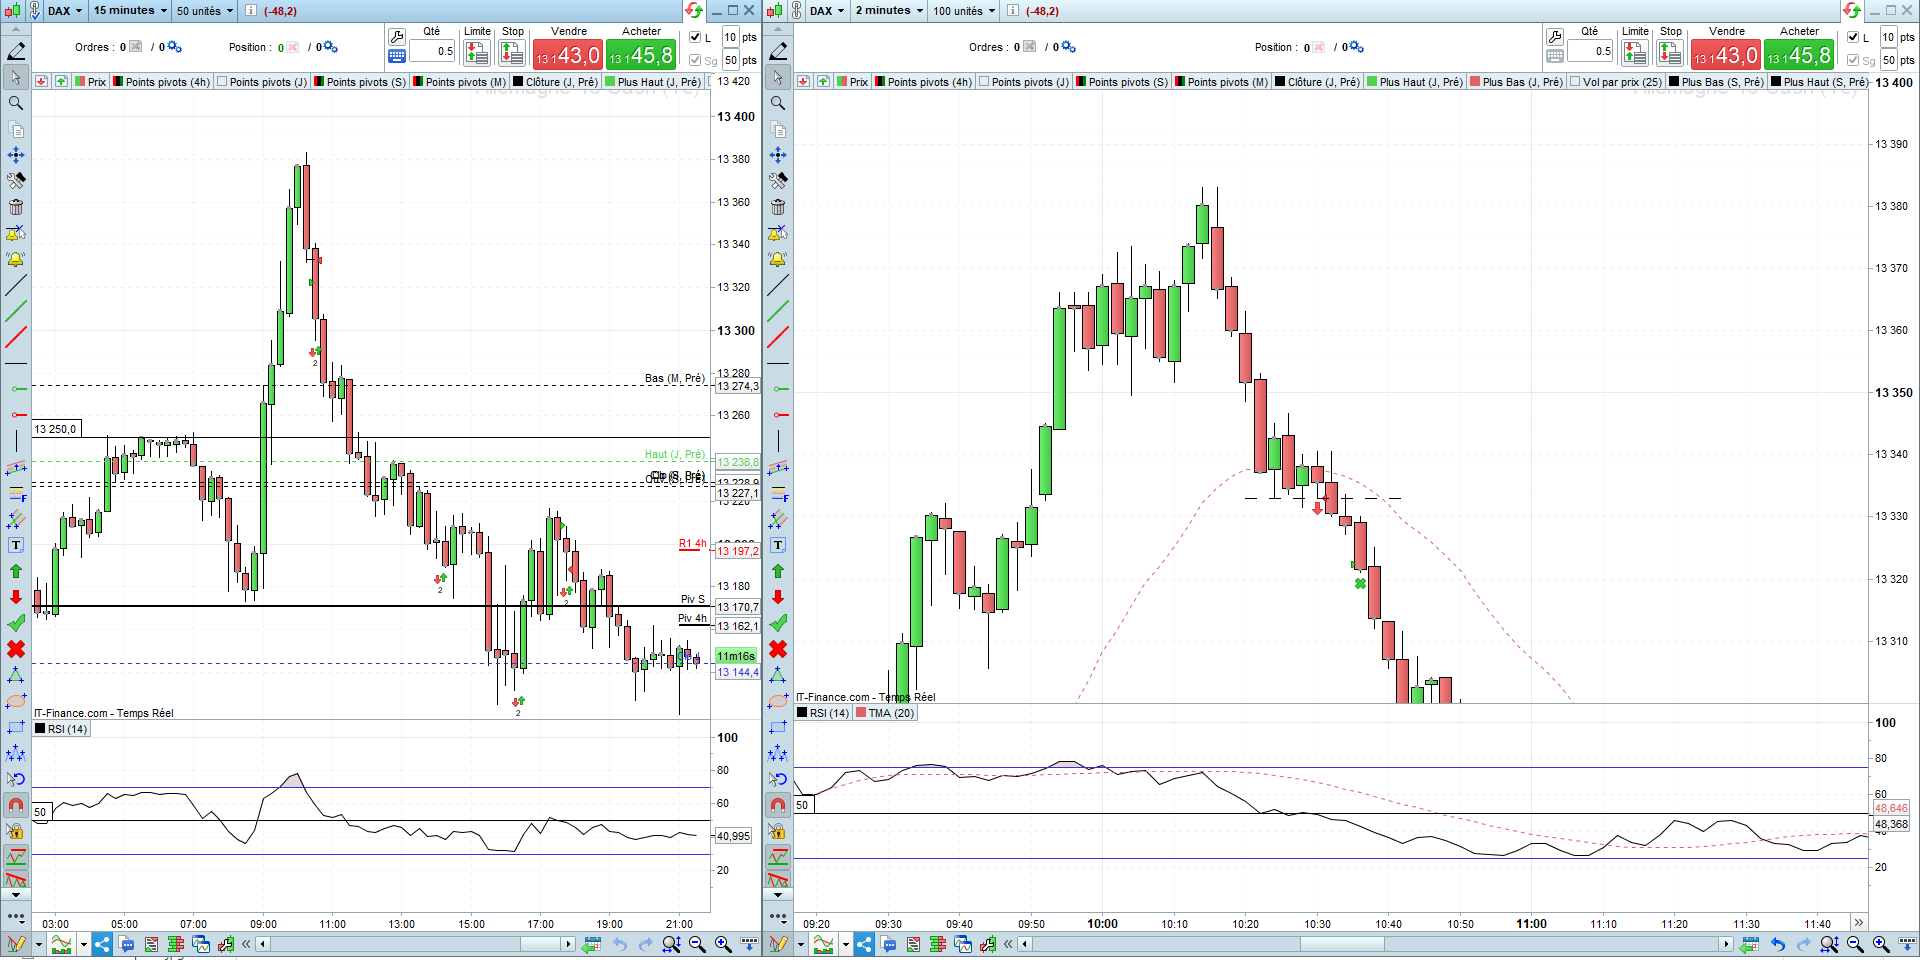The image size is (1920, 960).
Task: Toggle Points pivots (J) checkbox on left chart
Action: point(222,82)
